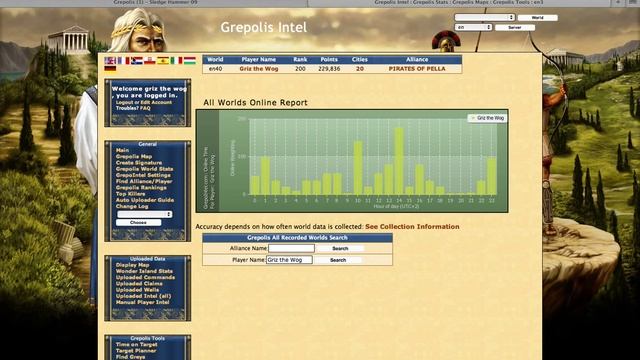
Task: Open GrepoIntel Settings
Action: 143,175
